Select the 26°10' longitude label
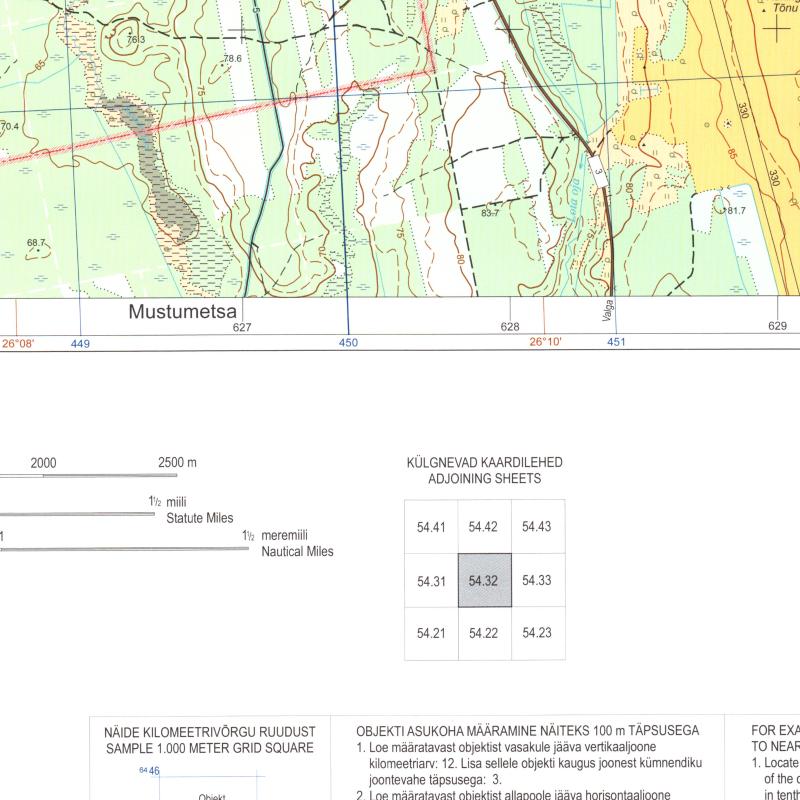This screenshot has width=800, height=800. (546, 342)
